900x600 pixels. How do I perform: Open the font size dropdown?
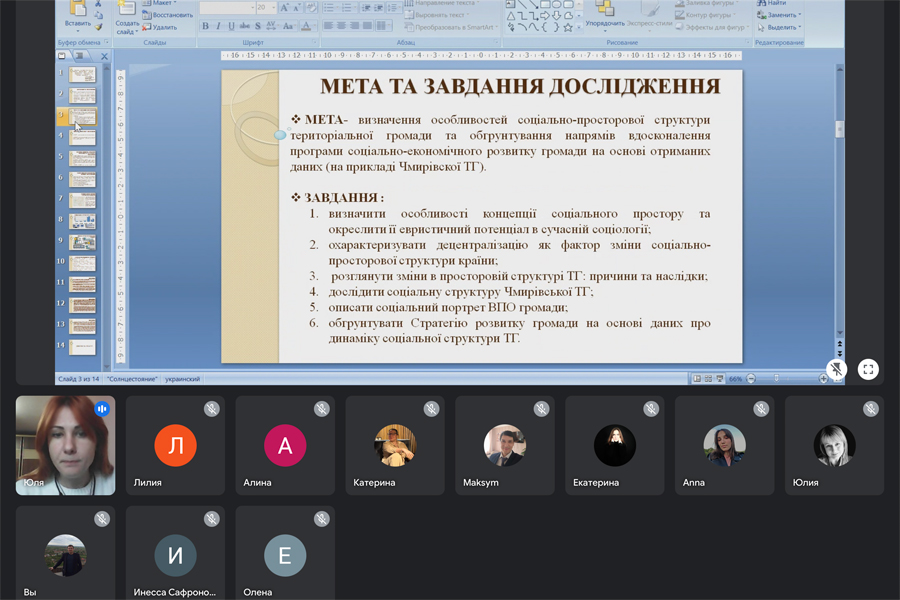tap(274, 7)
